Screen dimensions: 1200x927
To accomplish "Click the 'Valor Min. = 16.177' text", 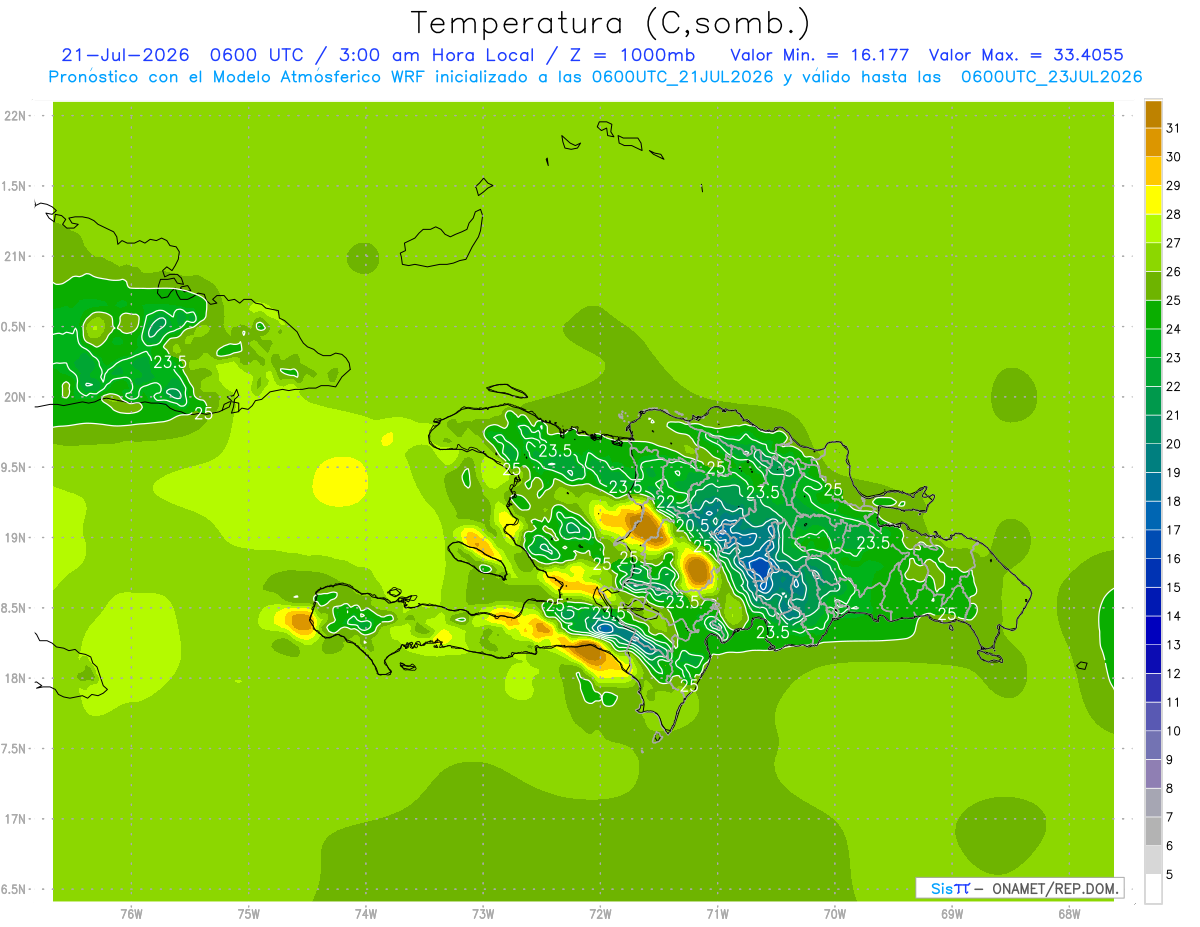I will (820, 54).
